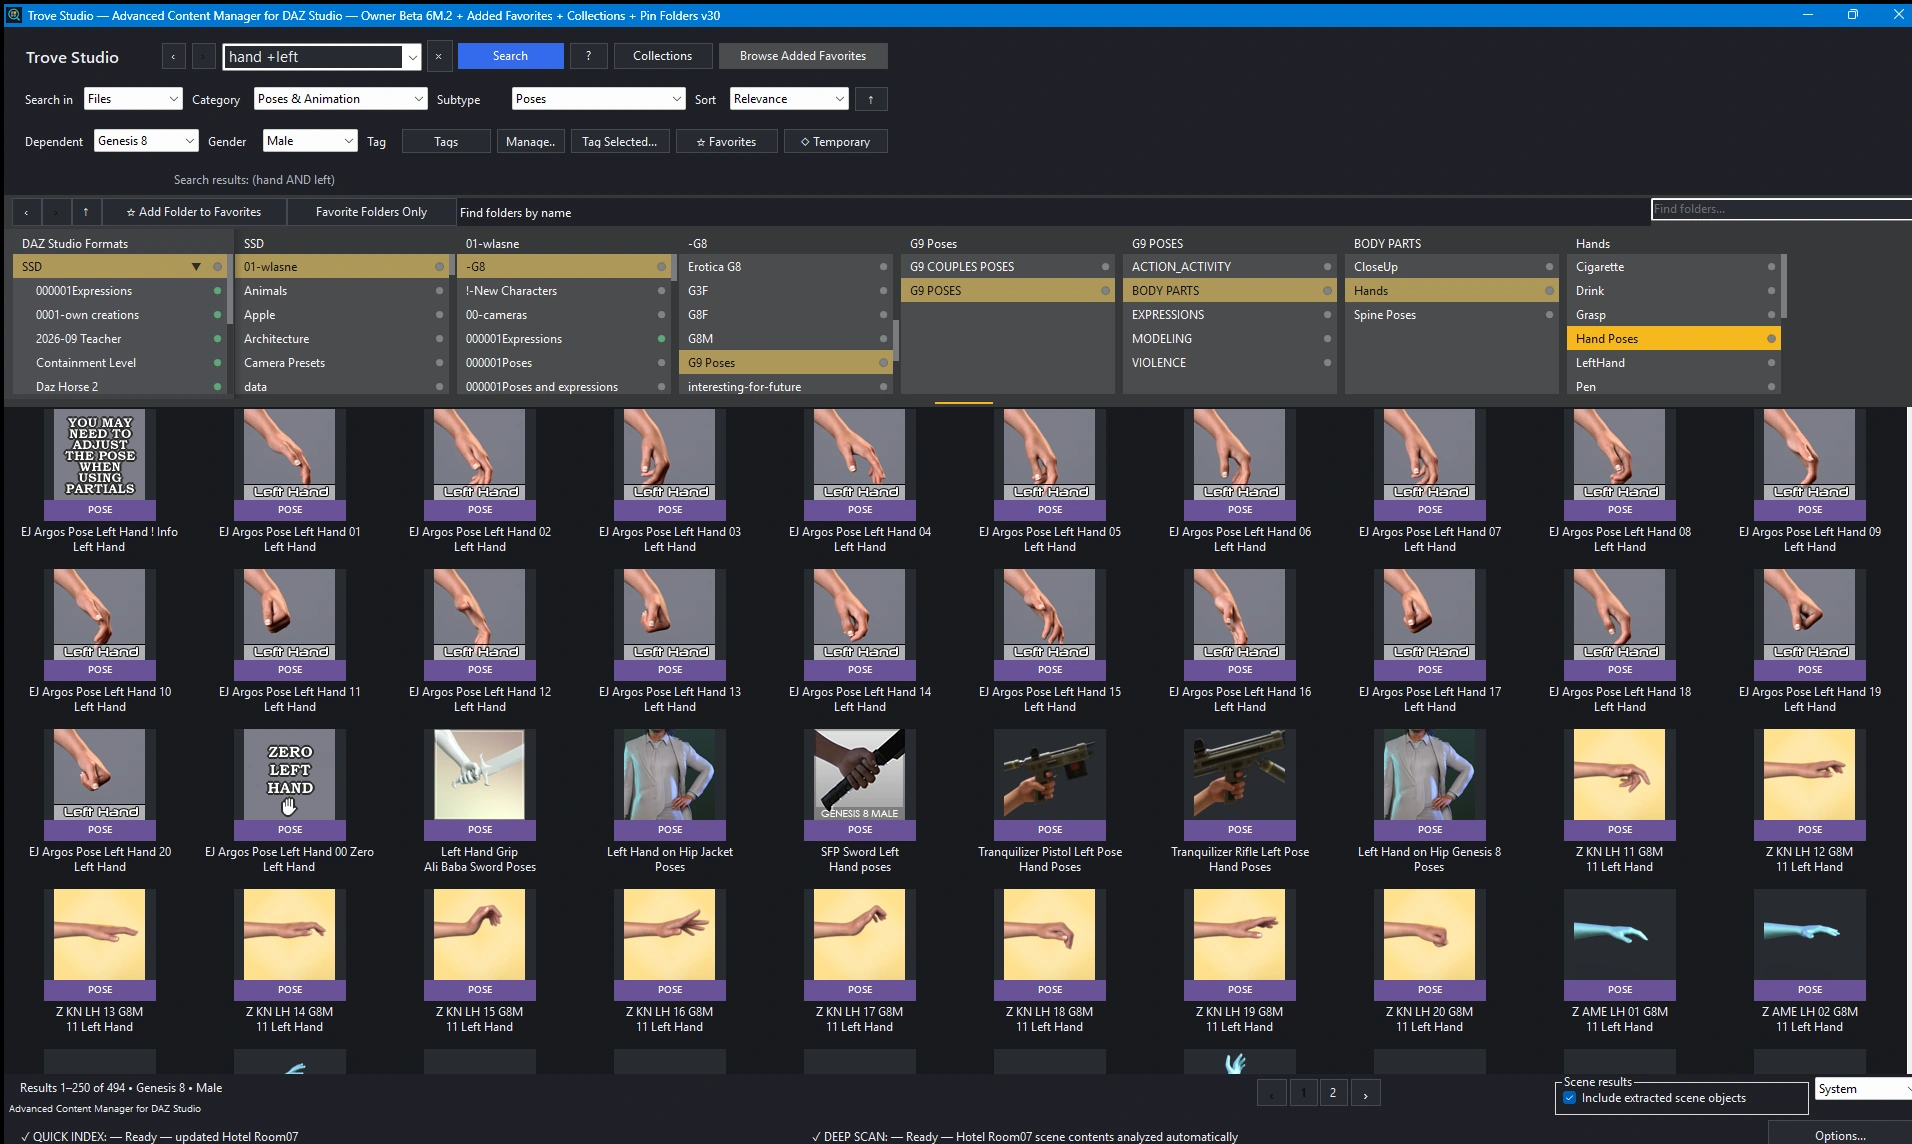
Task: Open the Sort Relevance dropdown
Action: (789, 99)
